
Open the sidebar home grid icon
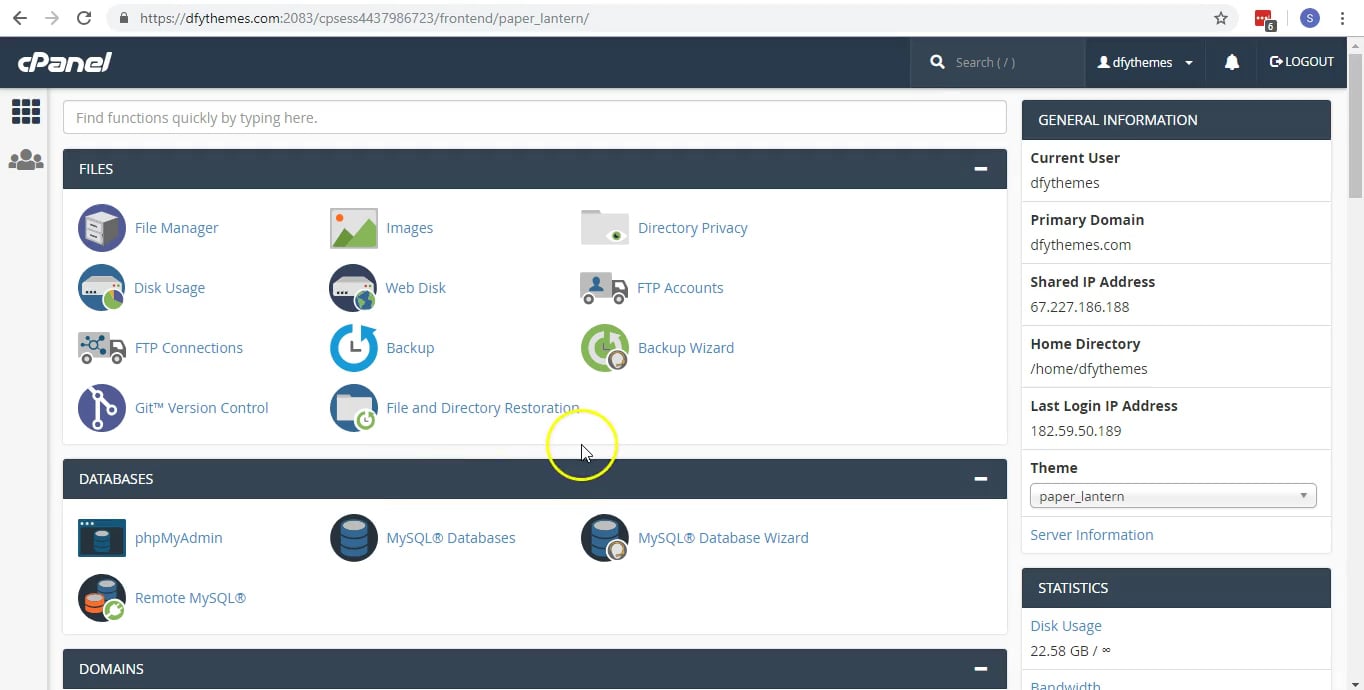click(x=26, y=111)
